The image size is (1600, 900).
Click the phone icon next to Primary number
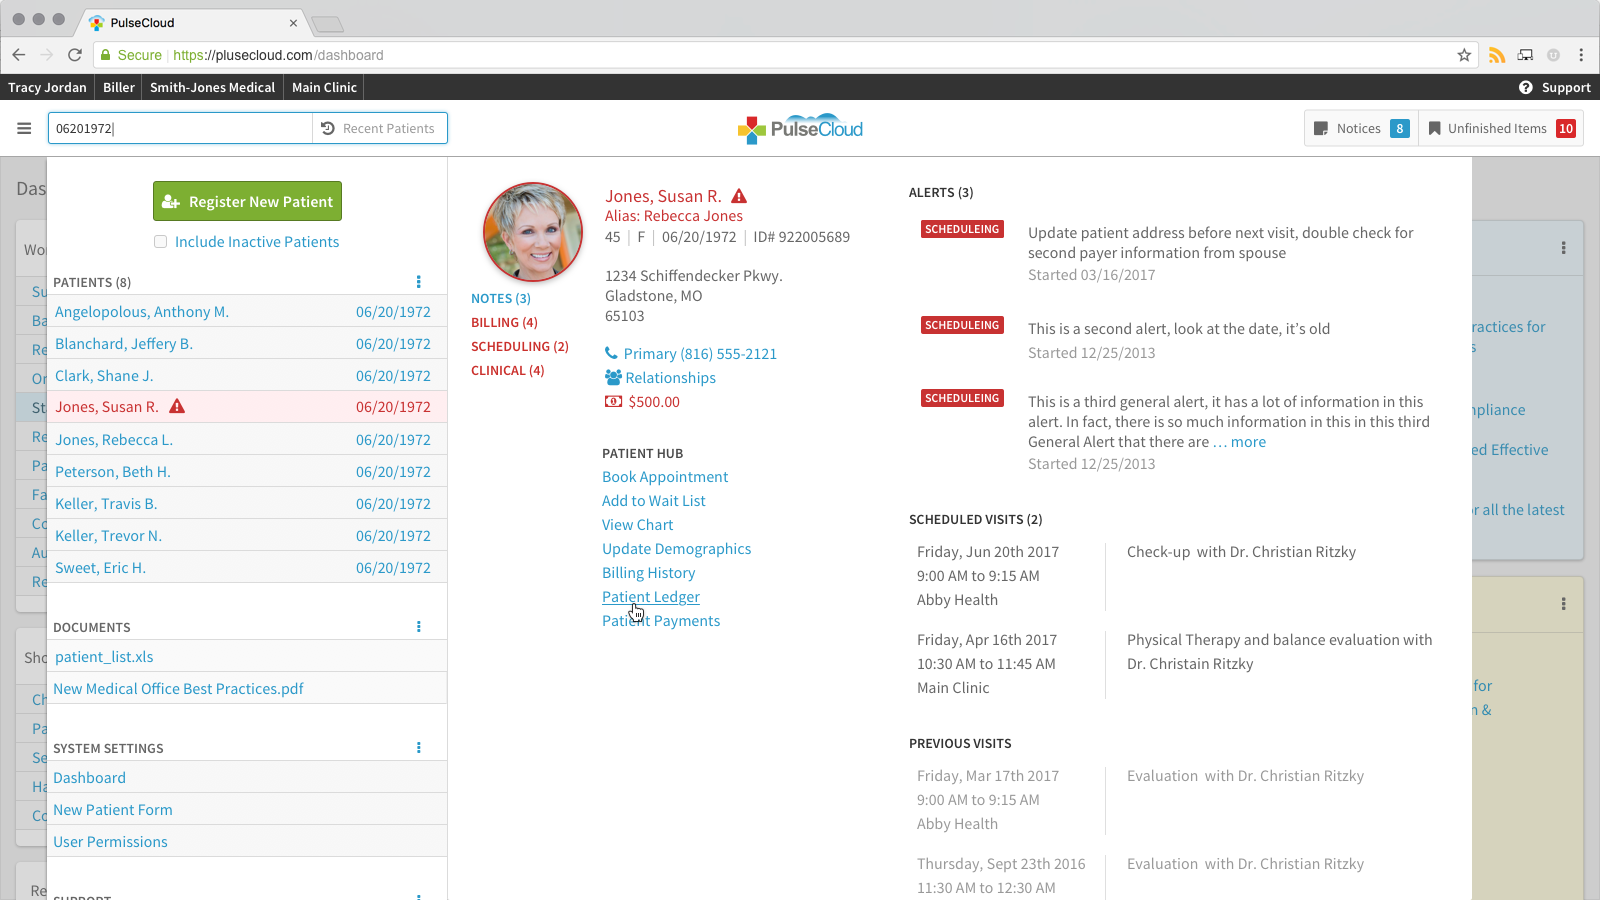coord(611,353)
